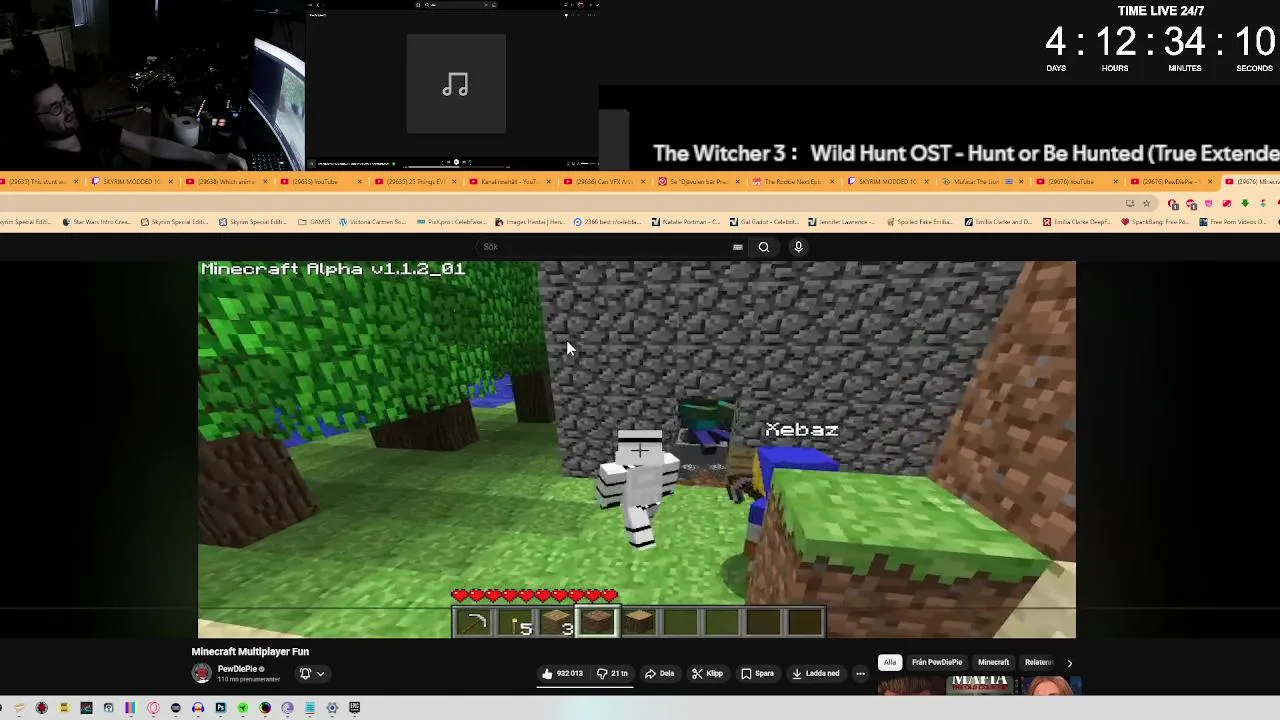The height and width of the screenshot is (720, 1280).
Task: Open 'Star Wars Intro Crea...' bookmark
Action: tap(96, 222)
